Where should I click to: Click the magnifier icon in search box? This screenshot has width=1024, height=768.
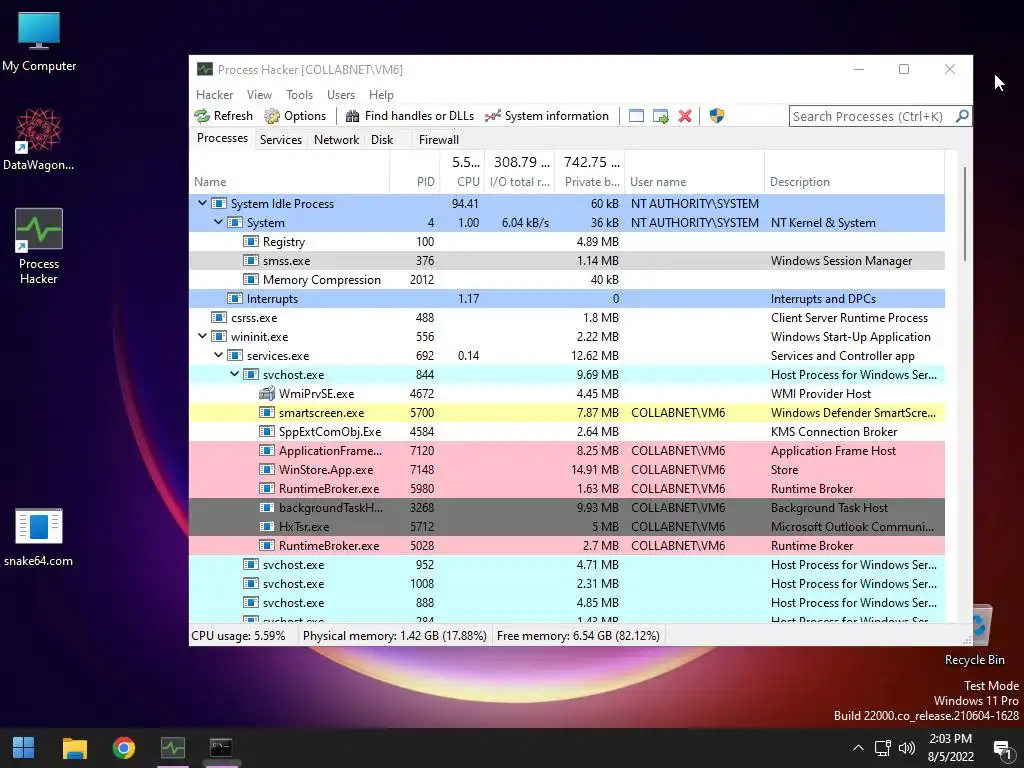[x=962, y=116]
